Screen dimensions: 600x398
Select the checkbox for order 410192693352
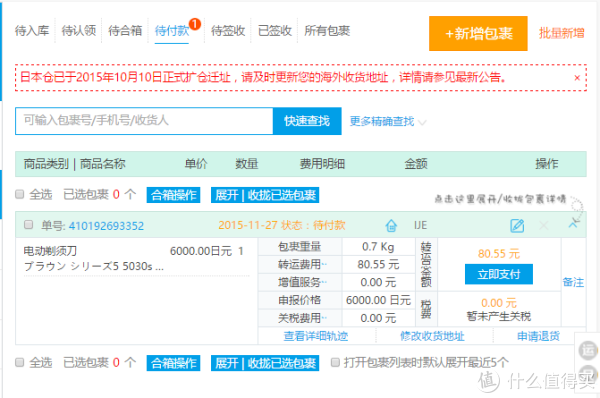point(28,224)
